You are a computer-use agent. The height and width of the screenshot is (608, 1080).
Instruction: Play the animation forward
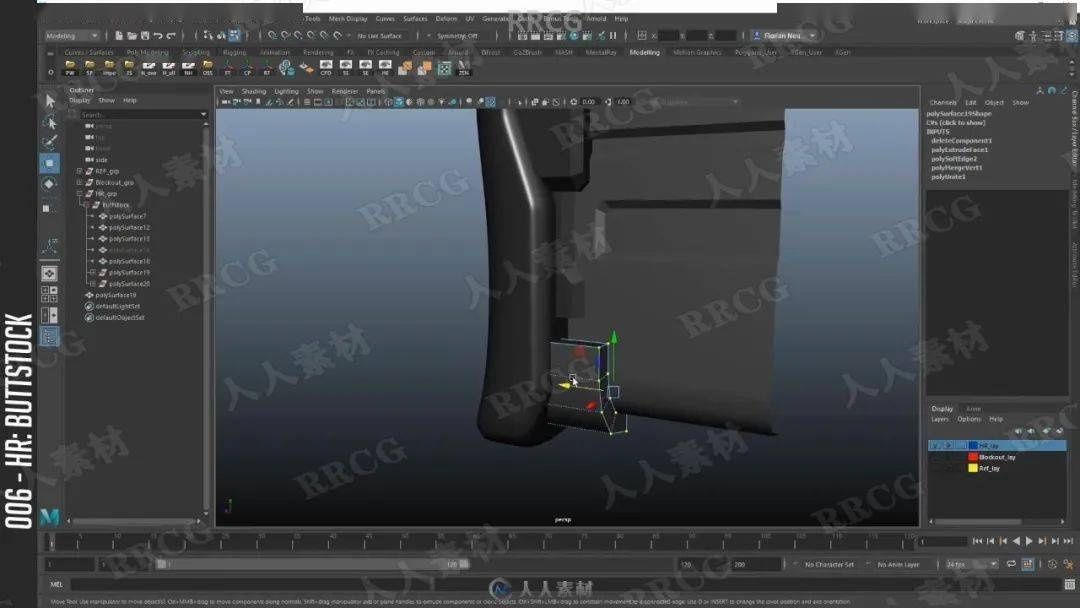(x=1029, y=541)
